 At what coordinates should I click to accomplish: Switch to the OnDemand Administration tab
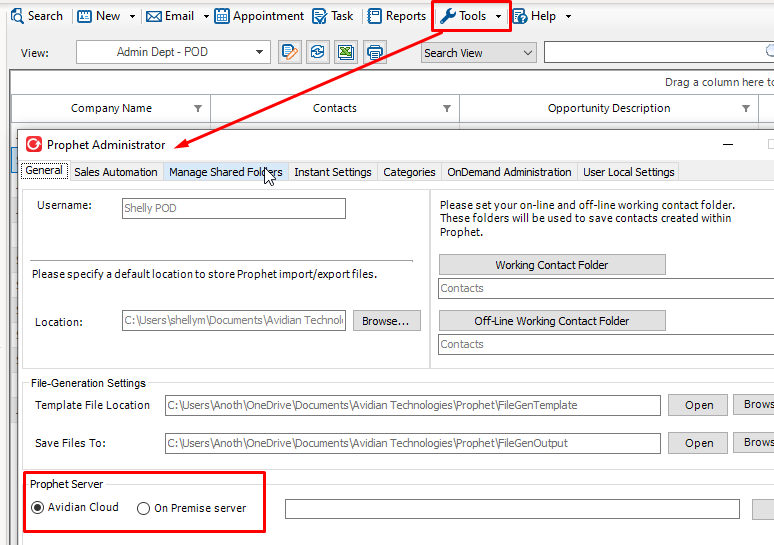(509, 172)
